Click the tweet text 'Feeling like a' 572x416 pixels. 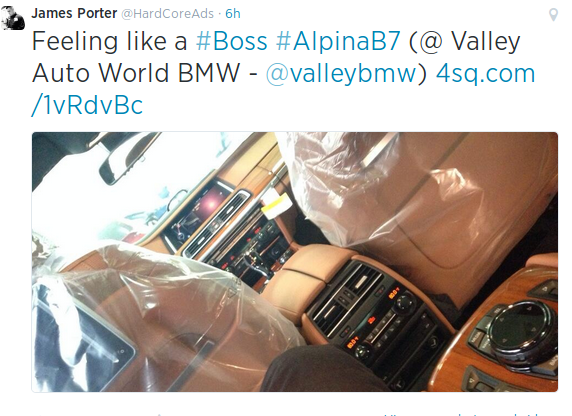pos(109,41)
